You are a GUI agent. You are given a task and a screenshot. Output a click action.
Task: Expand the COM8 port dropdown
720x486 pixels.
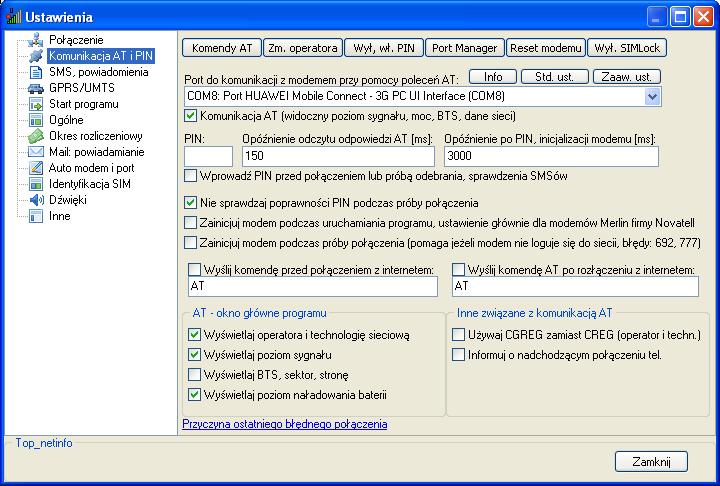coord(652,96)
